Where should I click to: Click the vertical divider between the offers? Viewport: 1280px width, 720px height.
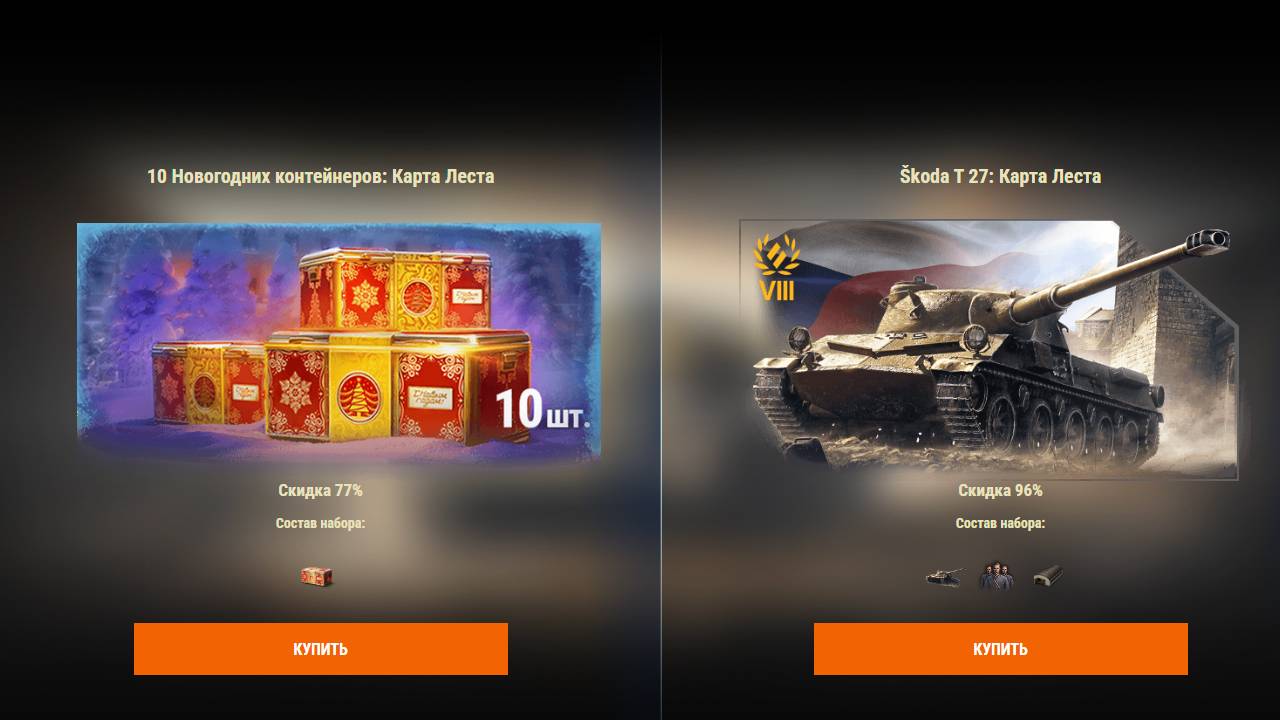pos(660,360)
